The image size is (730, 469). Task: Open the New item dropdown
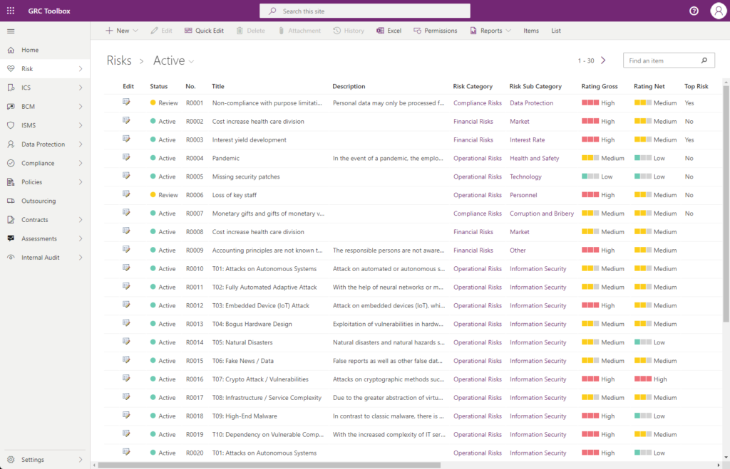click(x=122, y=31)
